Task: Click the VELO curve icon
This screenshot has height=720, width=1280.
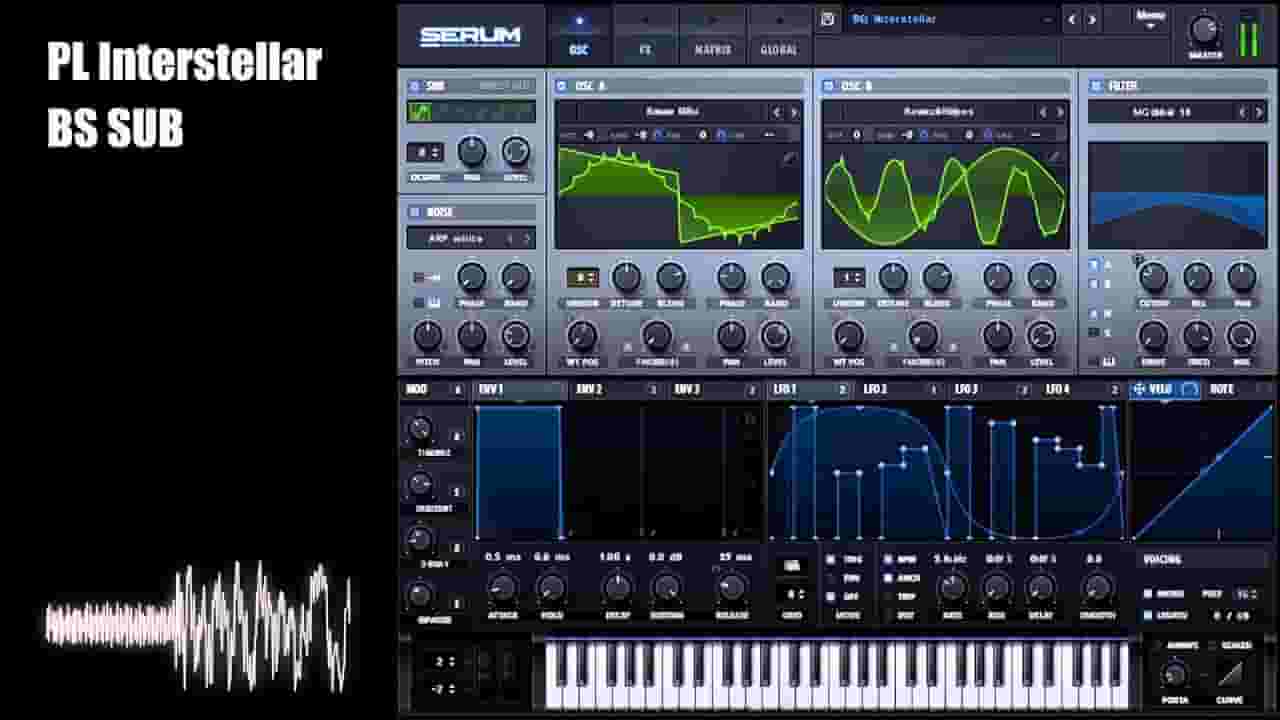Action: [x=1190, y=389]
